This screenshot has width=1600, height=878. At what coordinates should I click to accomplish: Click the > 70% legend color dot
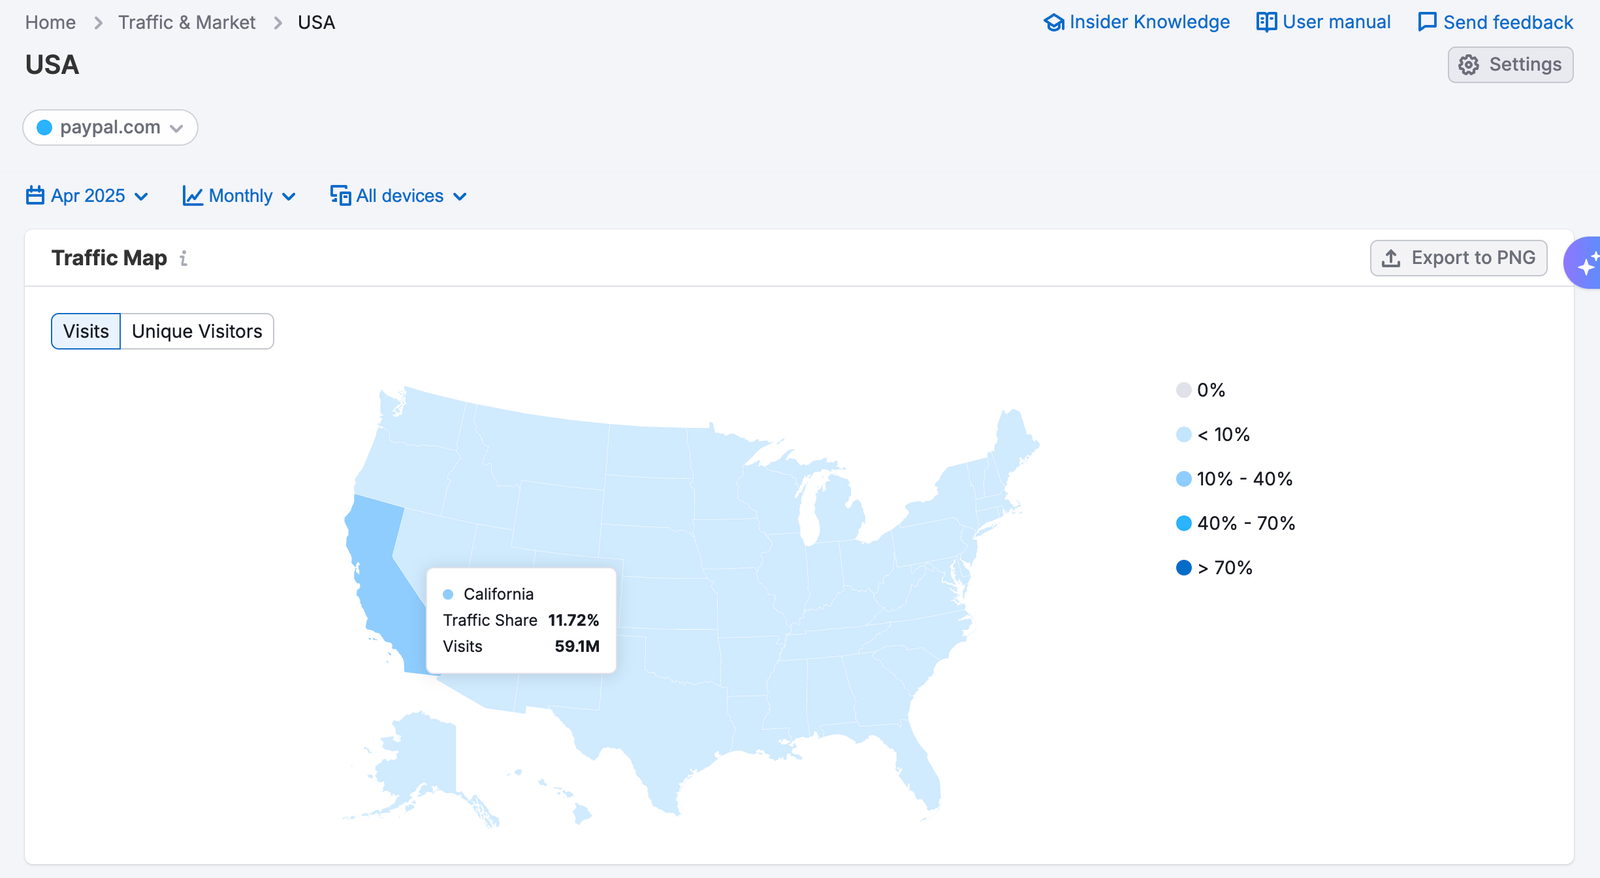click(x=1184, y=568)
